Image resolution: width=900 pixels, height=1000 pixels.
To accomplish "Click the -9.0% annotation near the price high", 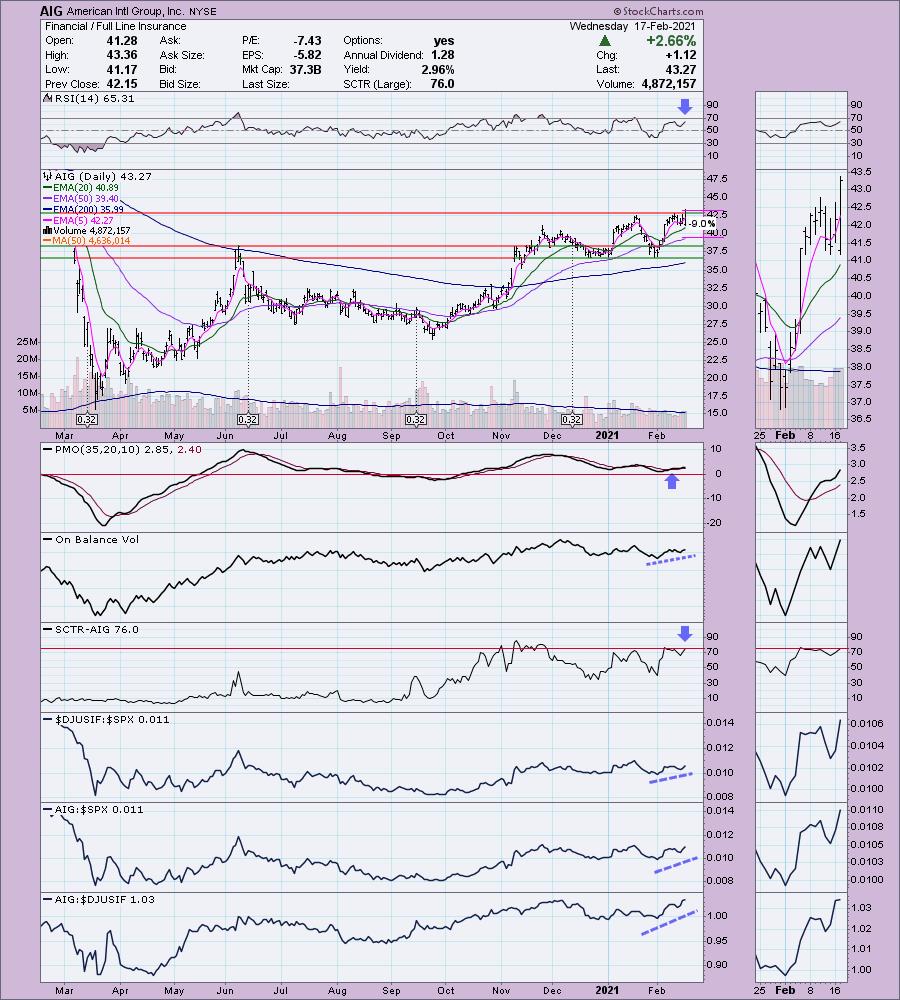I will click(x=702, y=224).
